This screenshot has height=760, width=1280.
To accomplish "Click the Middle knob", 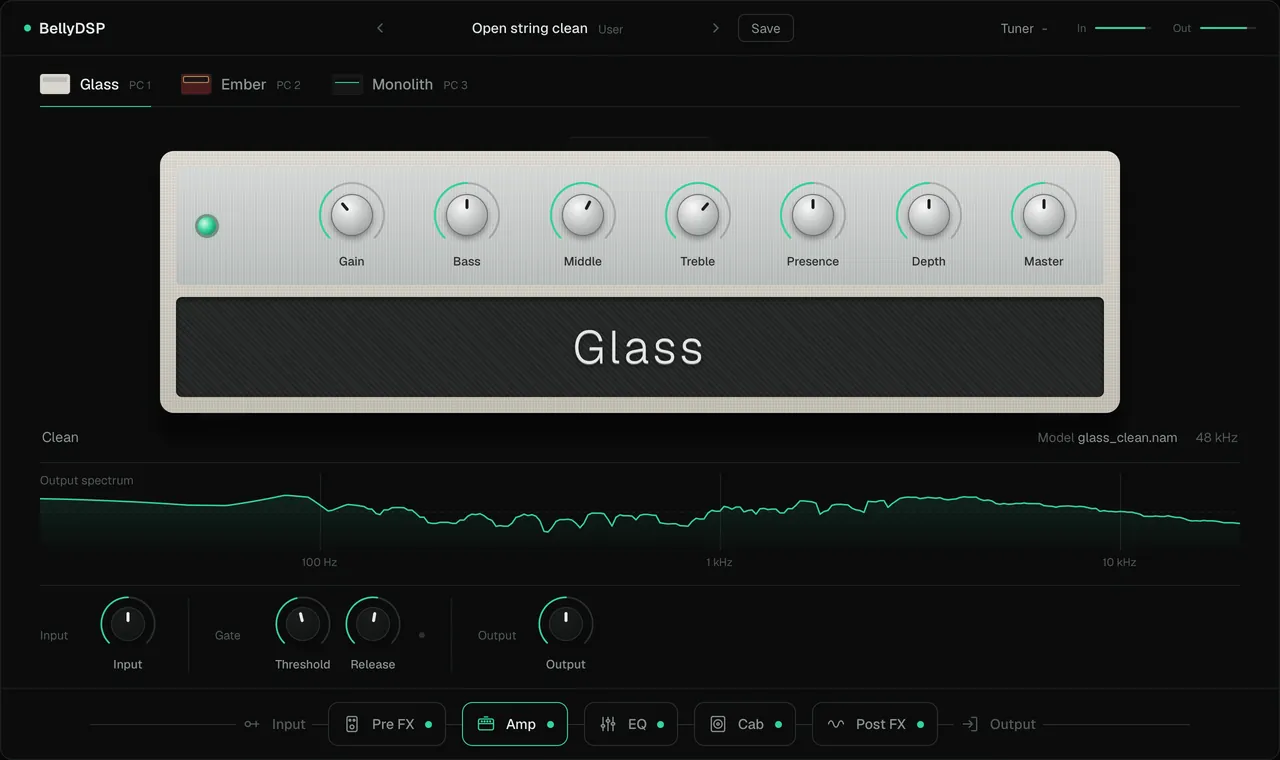I will click(x=583, y=215).
